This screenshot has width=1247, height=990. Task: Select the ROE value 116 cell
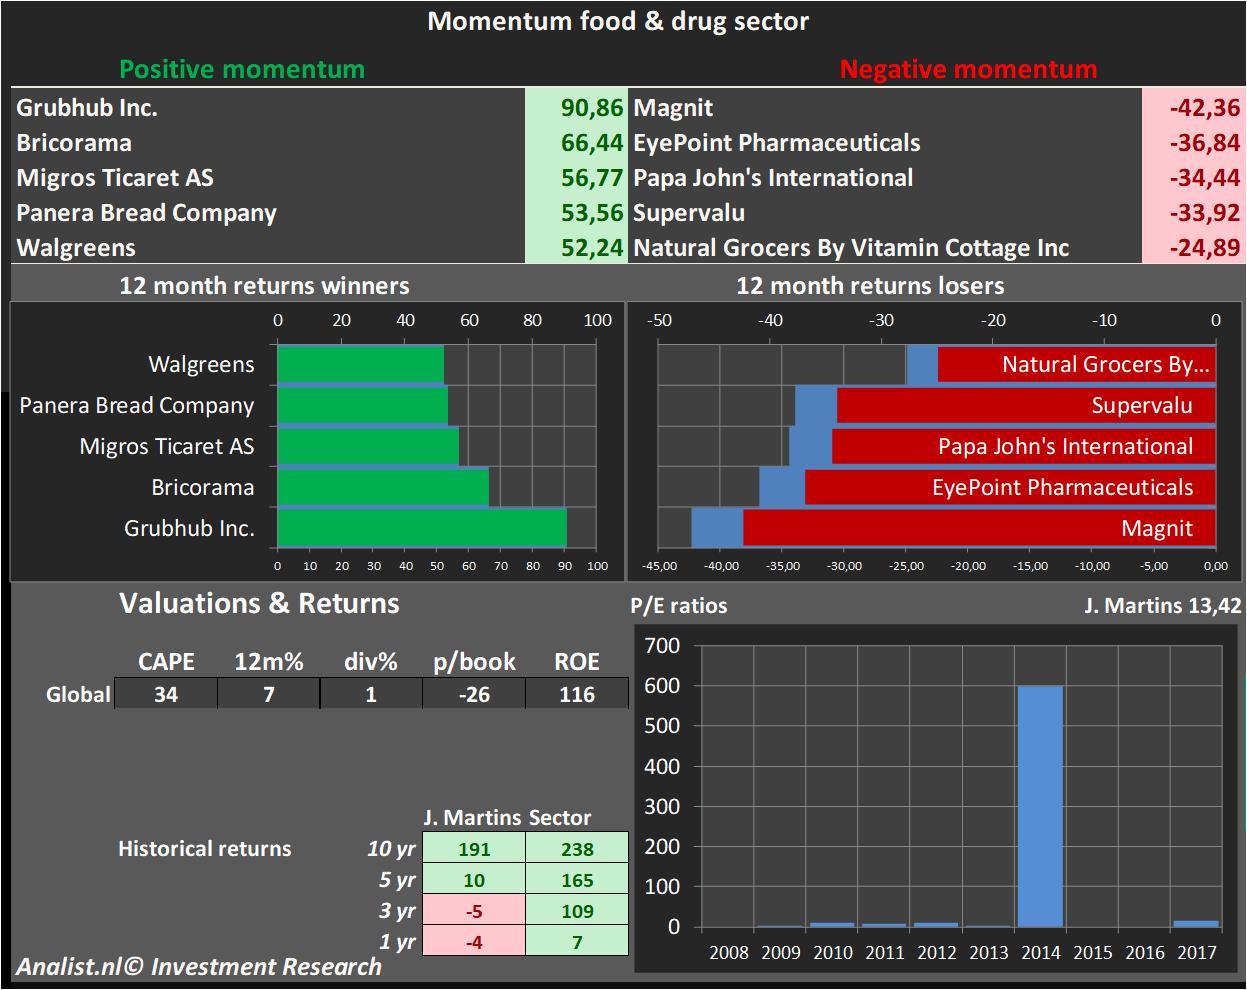pos(577,694)
